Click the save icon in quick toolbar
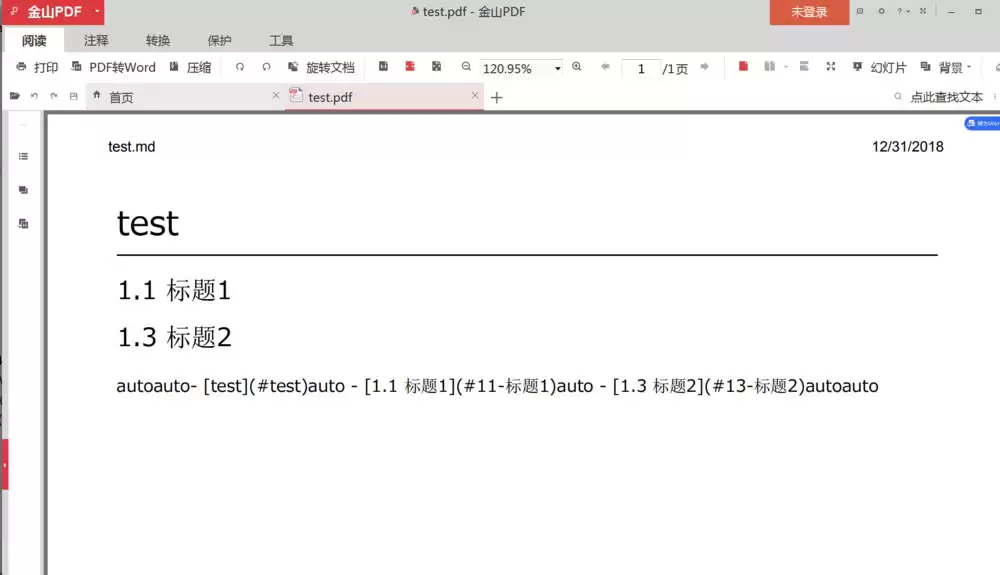The height and width of the screenshot is (575, 1000). [73, 96]
